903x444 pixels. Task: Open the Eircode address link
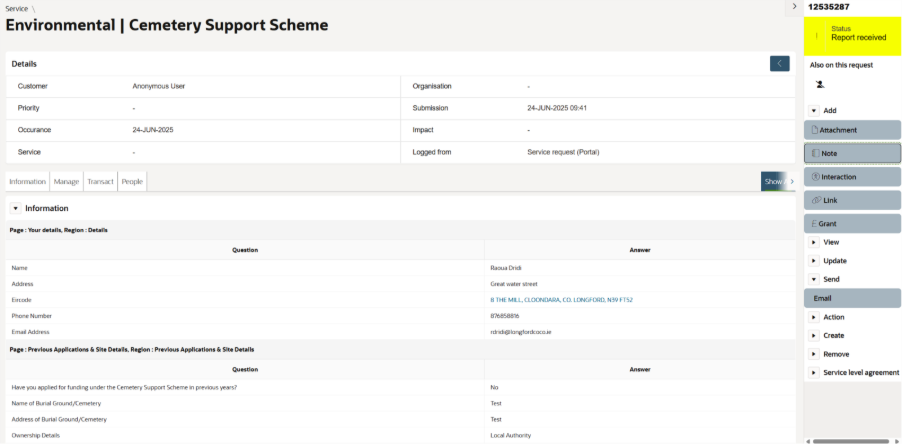click(x=561, y=300)
